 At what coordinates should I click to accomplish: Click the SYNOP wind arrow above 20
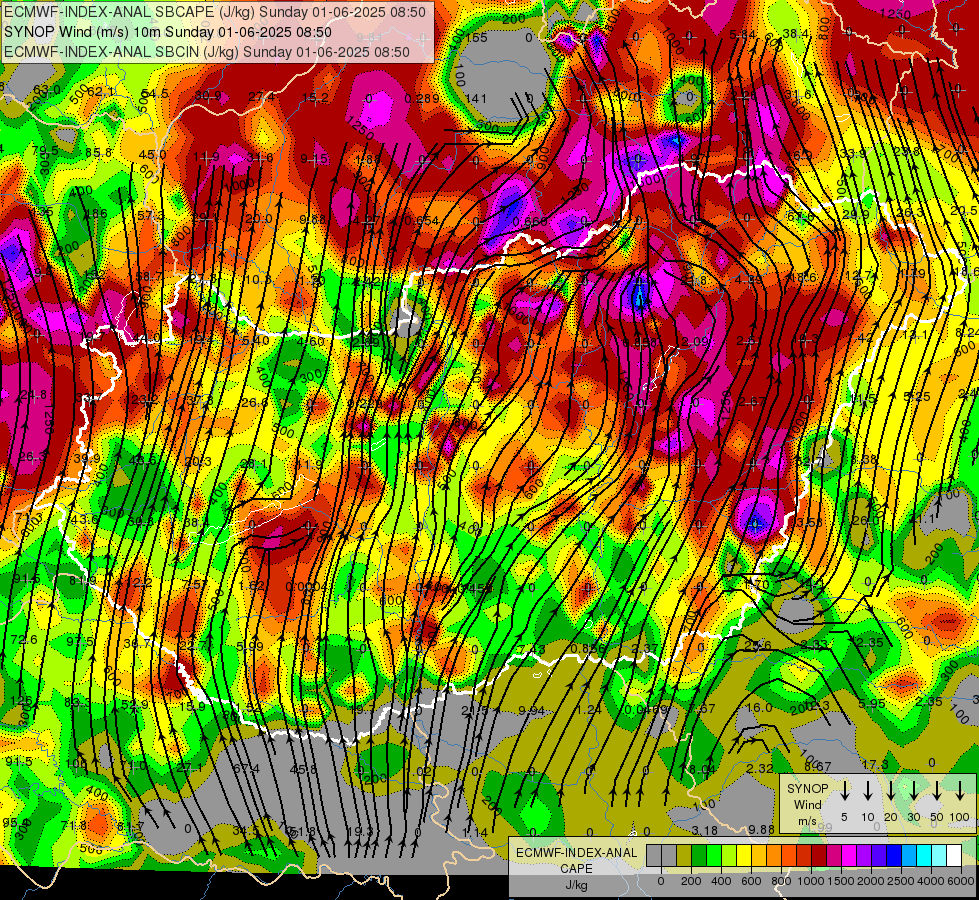[891, 790]
